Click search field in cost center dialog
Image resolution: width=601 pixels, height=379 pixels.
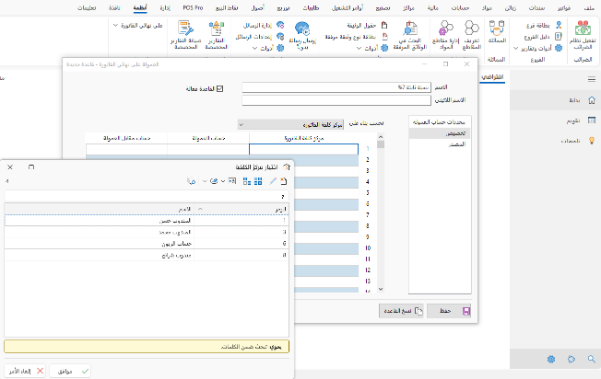pyautogui.click(x=146, y=196)
